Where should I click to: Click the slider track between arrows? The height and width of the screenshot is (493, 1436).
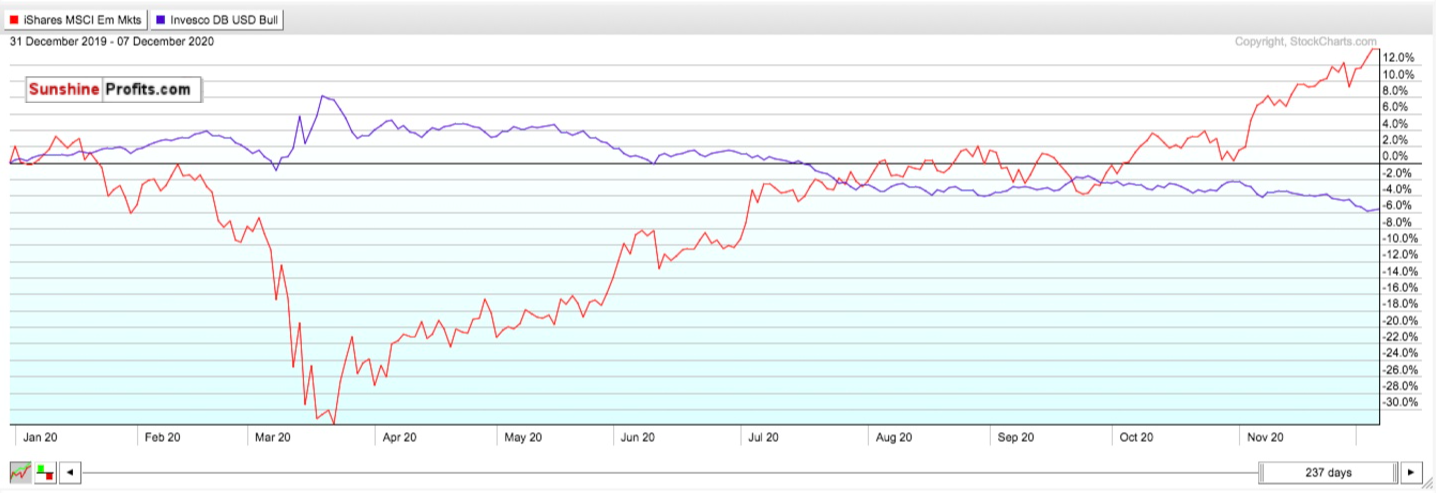(x=670, y=472)
